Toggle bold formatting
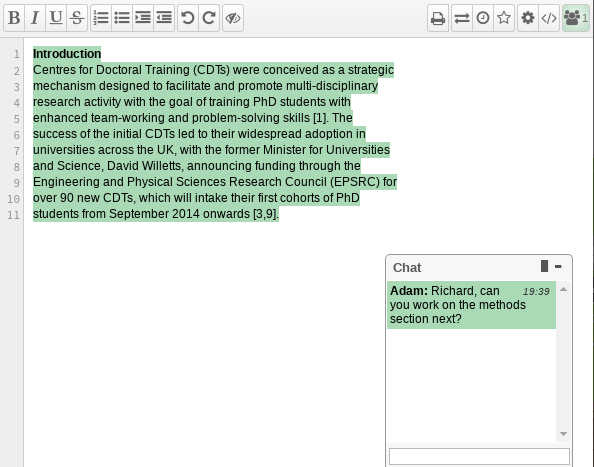Screen dimensions: 594x467 (x=14, y=18)
